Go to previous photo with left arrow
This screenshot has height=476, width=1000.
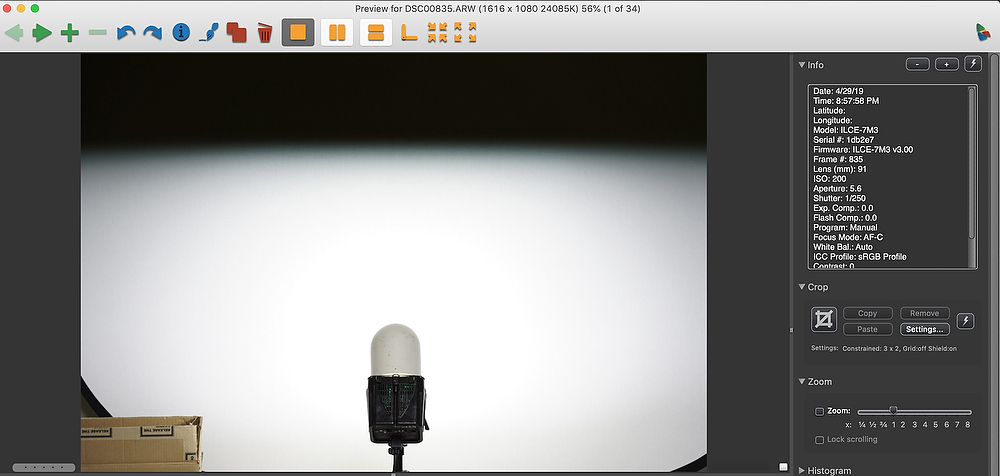click(14, 33)
